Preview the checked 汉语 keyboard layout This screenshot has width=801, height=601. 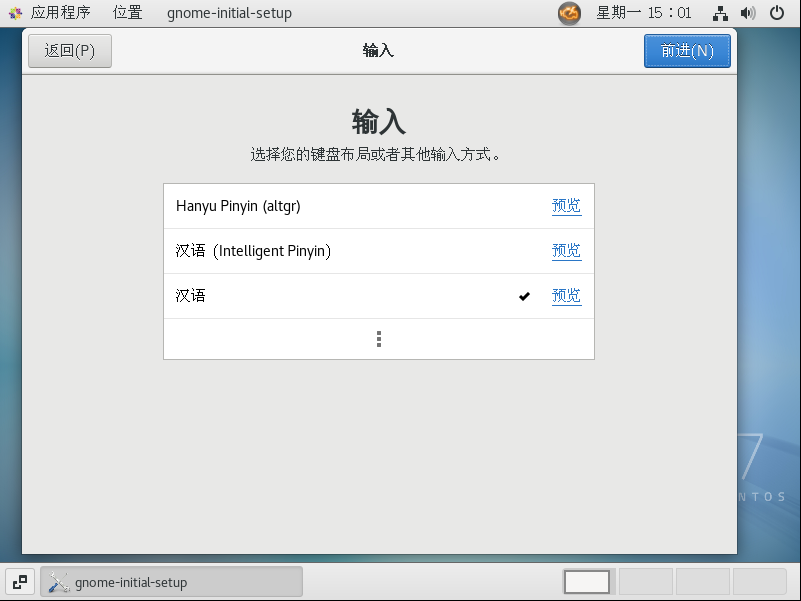(567, 296)
